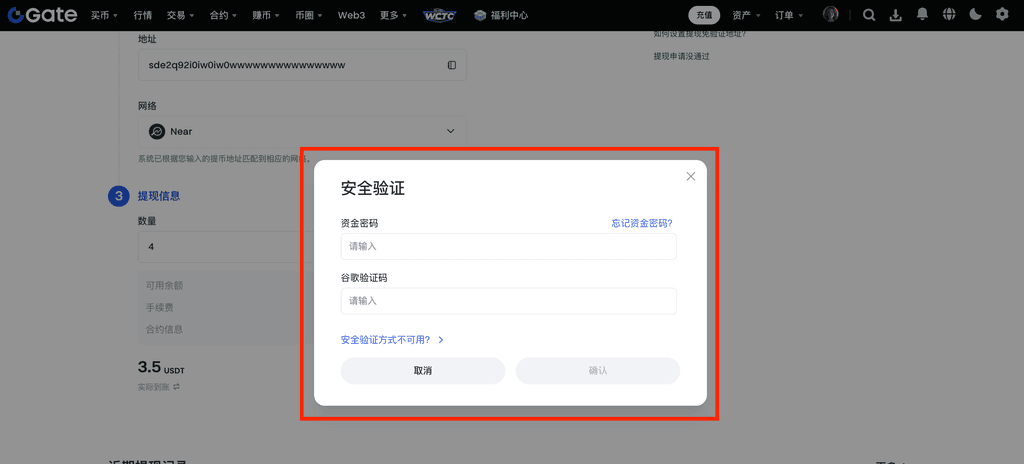Open the 资产 dropdown menu
1024x464 pixels.
(746, 15)
